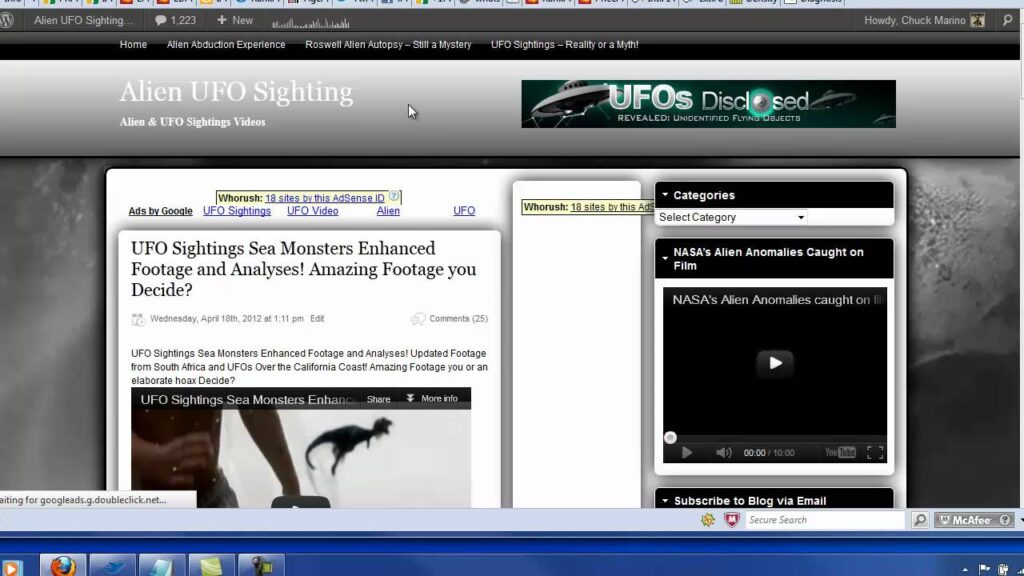The width and height of the screenshot is (1024, 576).
Task: Open the Select Category dropdown
Action: point(731,217)
